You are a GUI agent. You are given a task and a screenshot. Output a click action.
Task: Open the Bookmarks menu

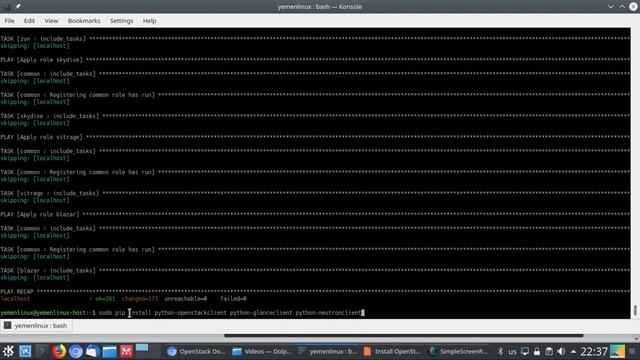click(84, 21)
